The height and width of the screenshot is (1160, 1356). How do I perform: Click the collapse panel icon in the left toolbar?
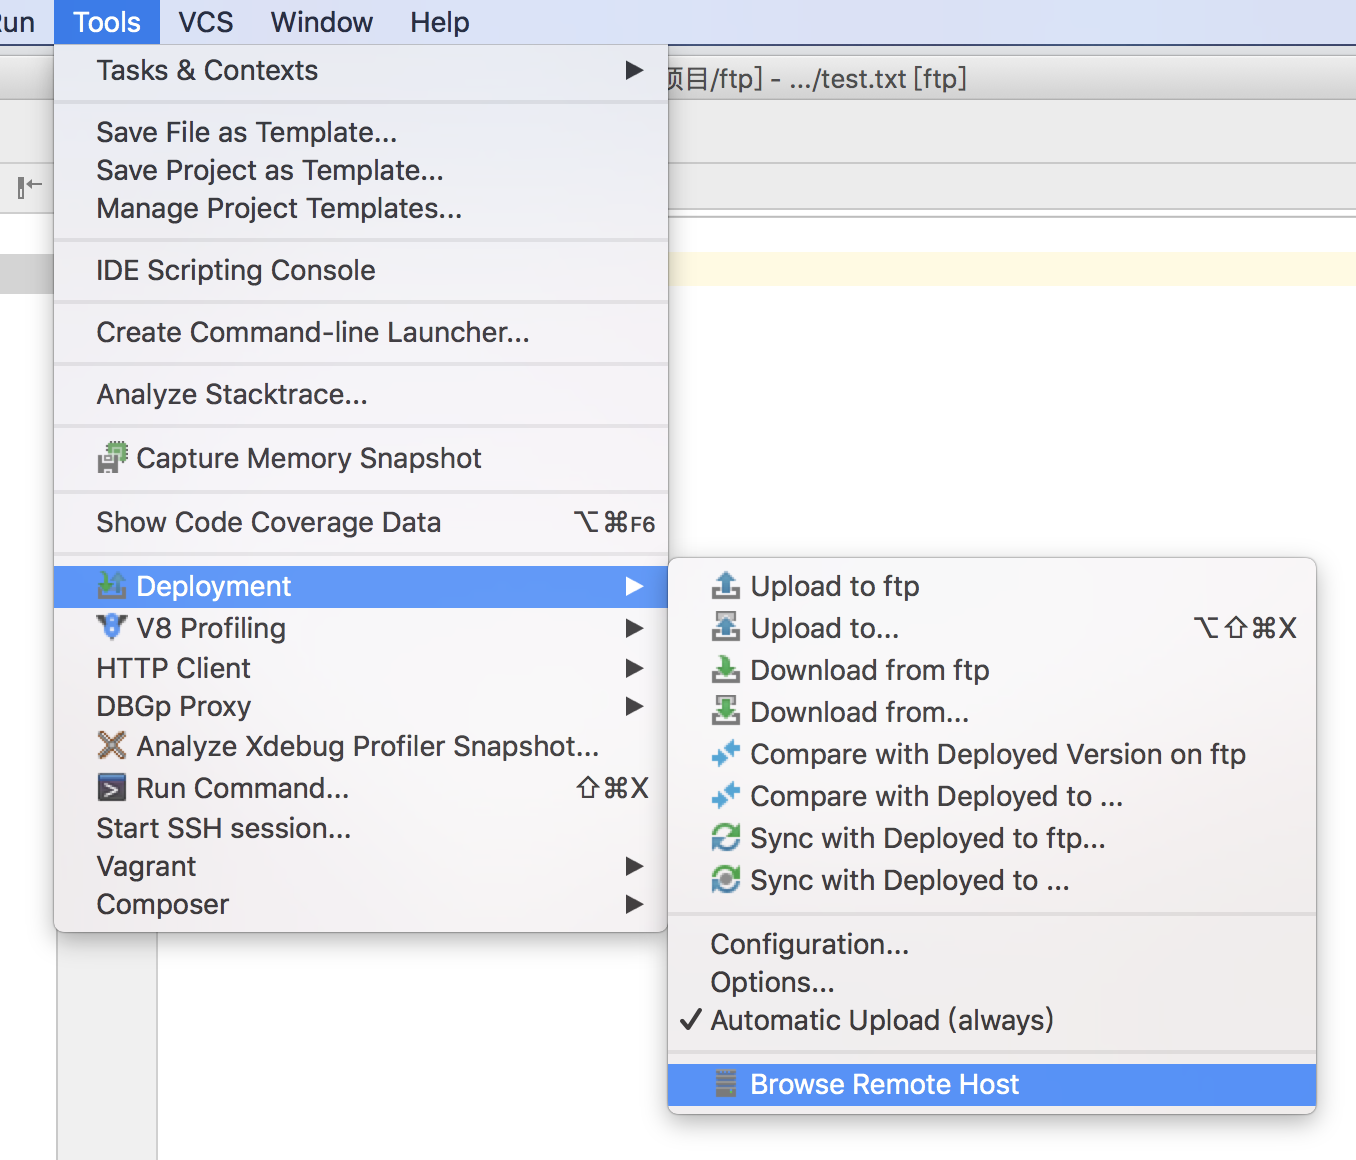(29, 186)
